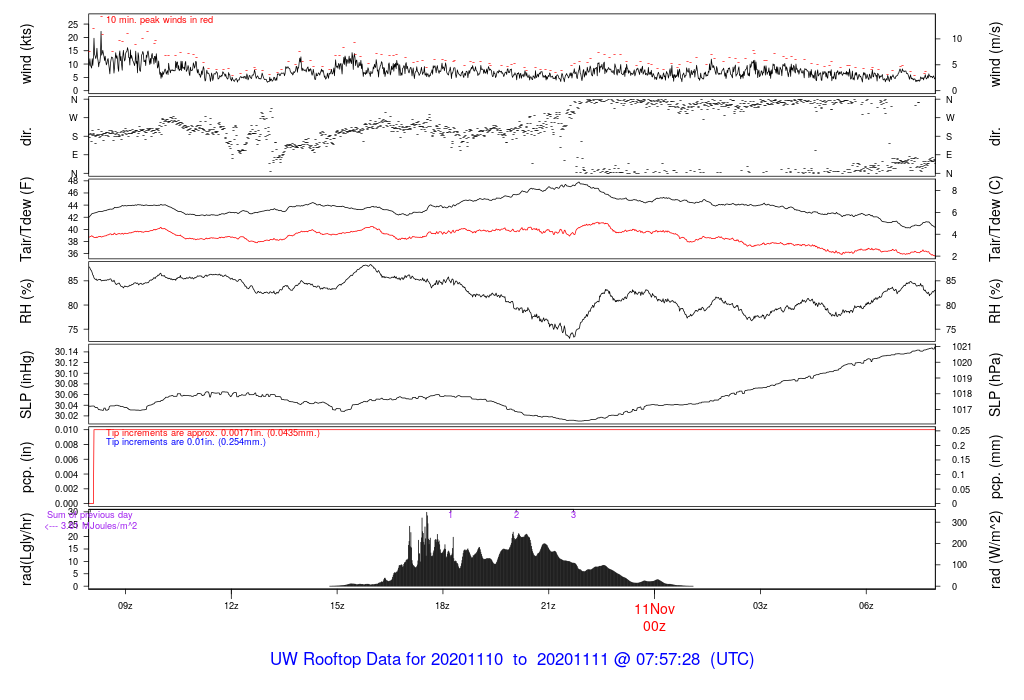1024x700 pixels.
Task: Click the '09z' time axis tick label
Action: 125,606
